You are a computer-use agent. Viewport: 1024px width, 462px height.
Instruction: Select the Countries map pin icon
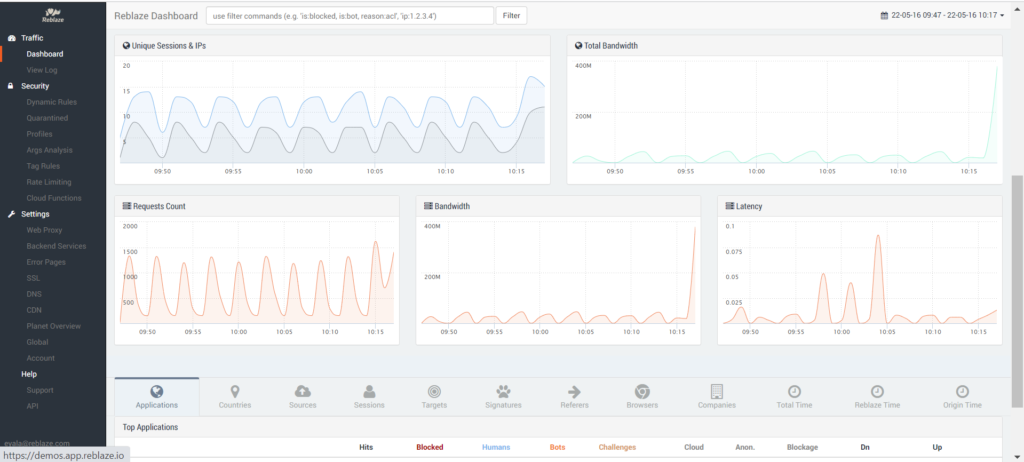235,391
